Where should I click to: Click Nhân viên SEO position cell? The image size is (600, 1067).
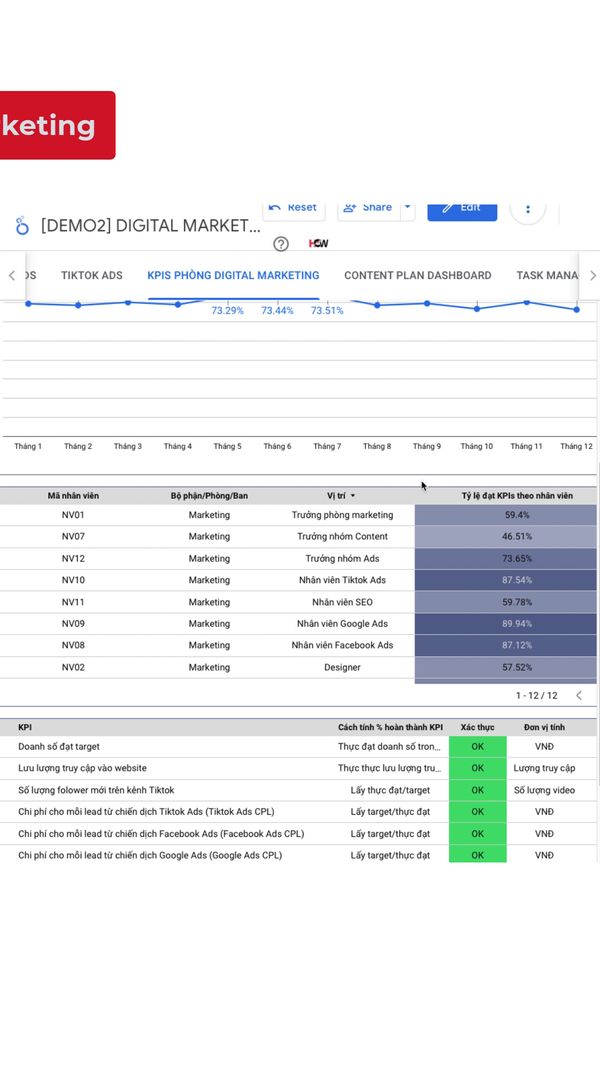point(342,602)
